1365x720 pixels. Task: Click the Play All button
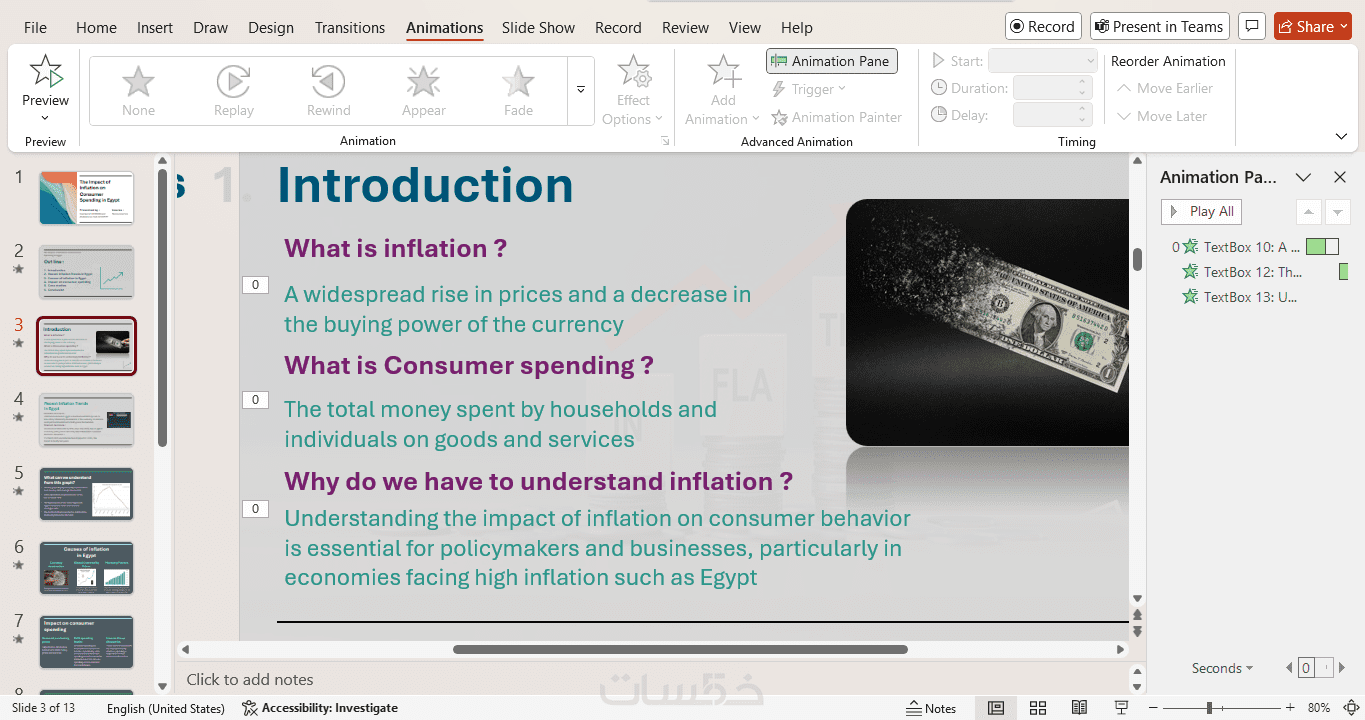(1201, 211)
